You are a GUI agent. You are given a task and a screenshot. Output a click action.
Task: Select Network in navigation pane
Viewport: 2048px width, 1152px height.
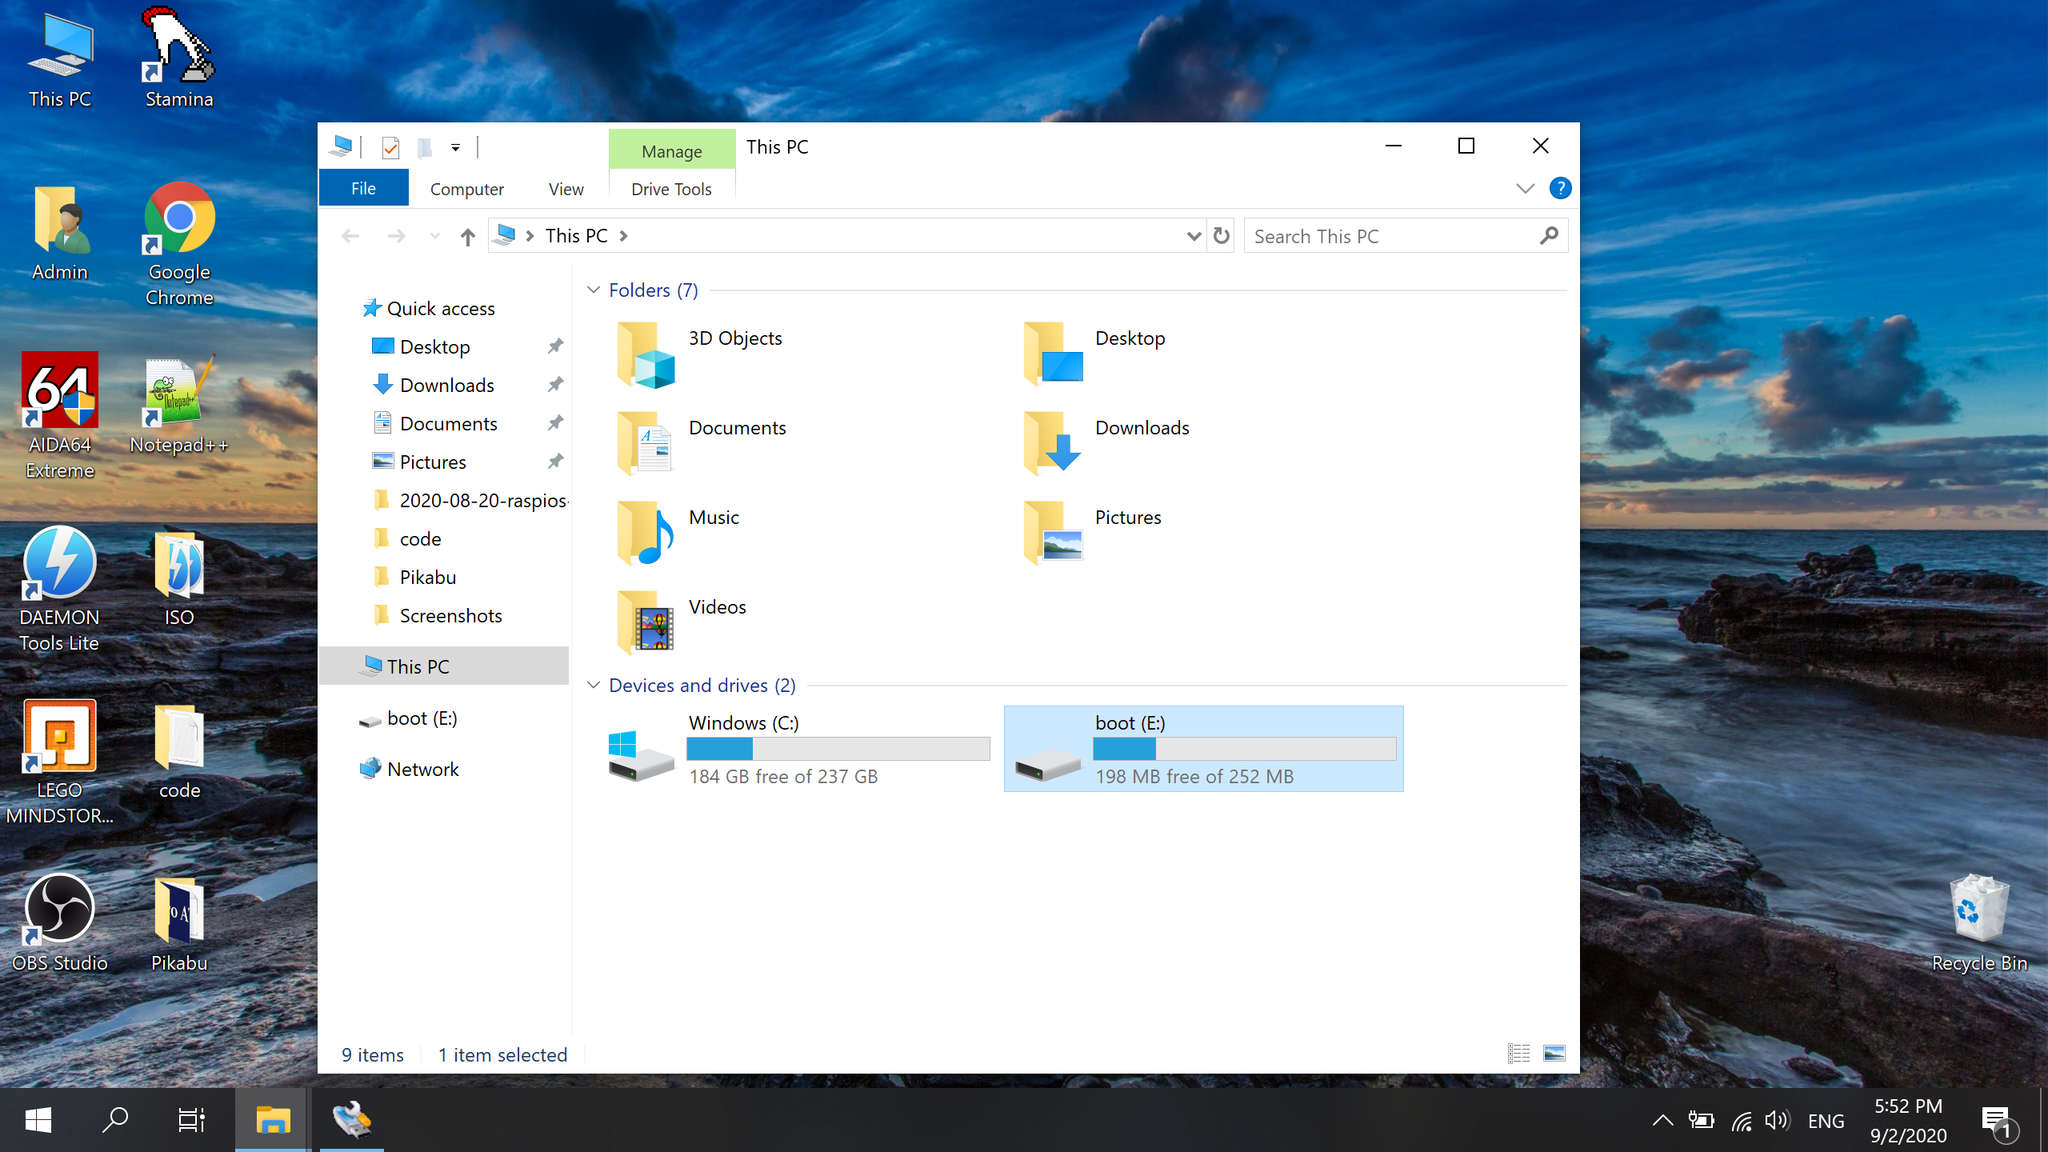pyautogui.click(x=422, y=769)
